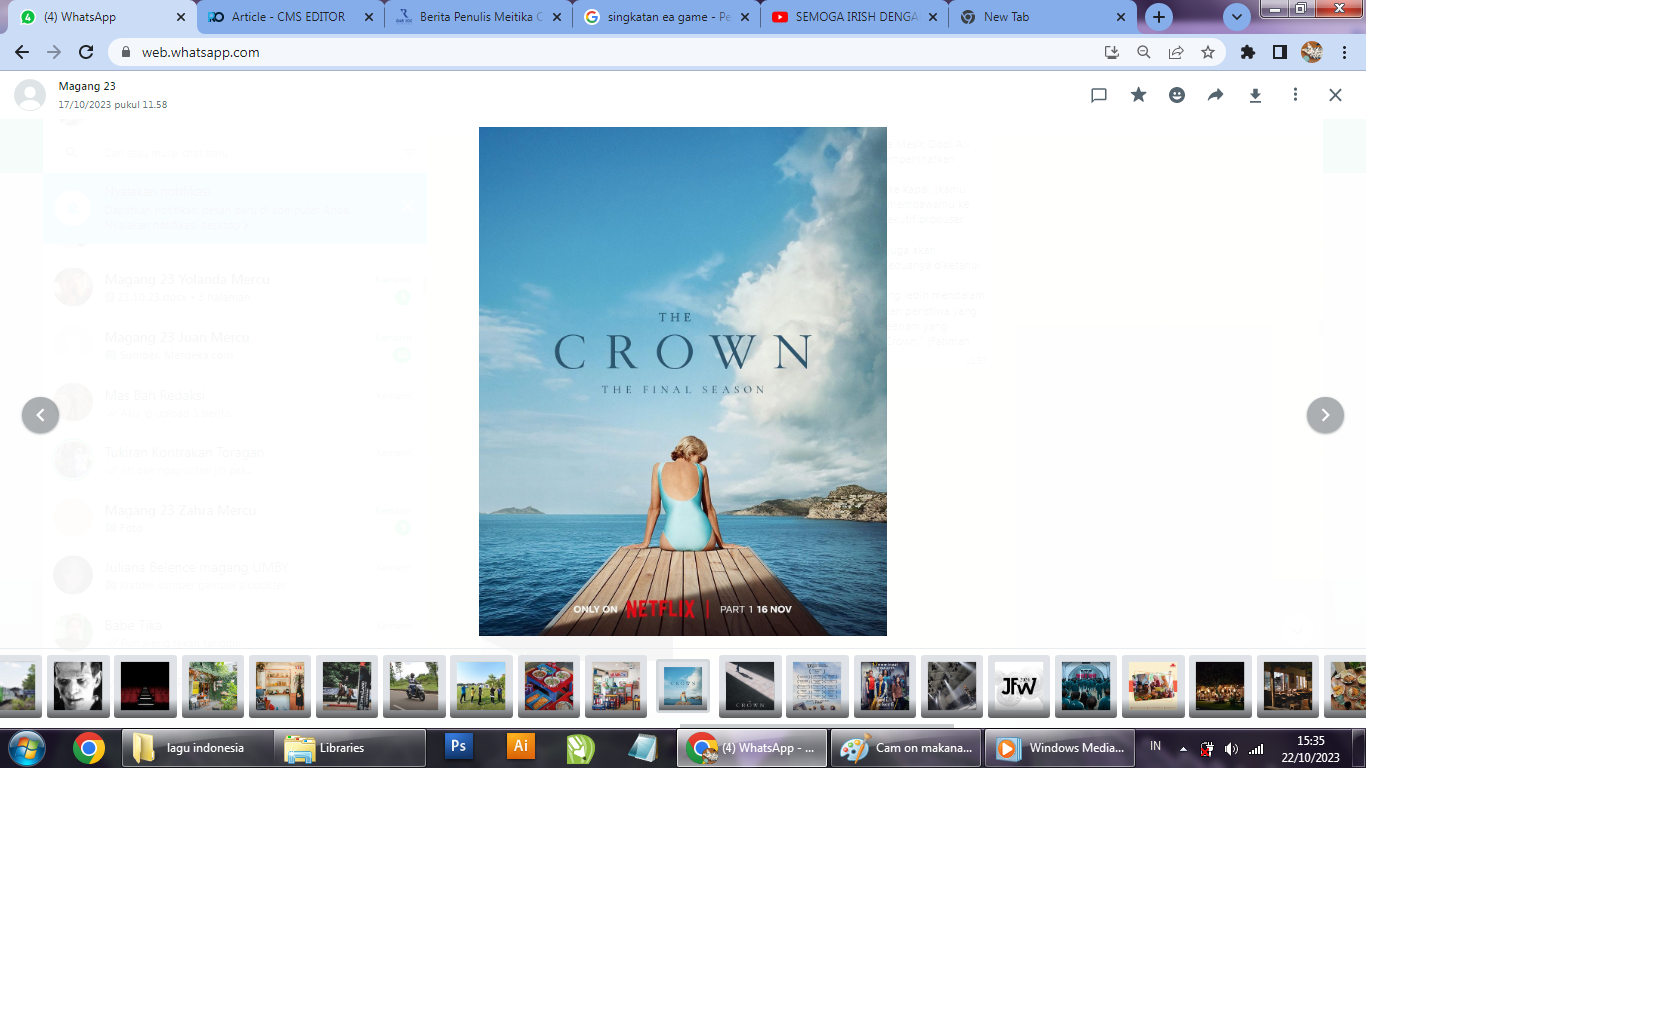Click the zoom magnifier icon in address bar
Screen dimensions: 1678x1032
click(x=1144, y=52)
